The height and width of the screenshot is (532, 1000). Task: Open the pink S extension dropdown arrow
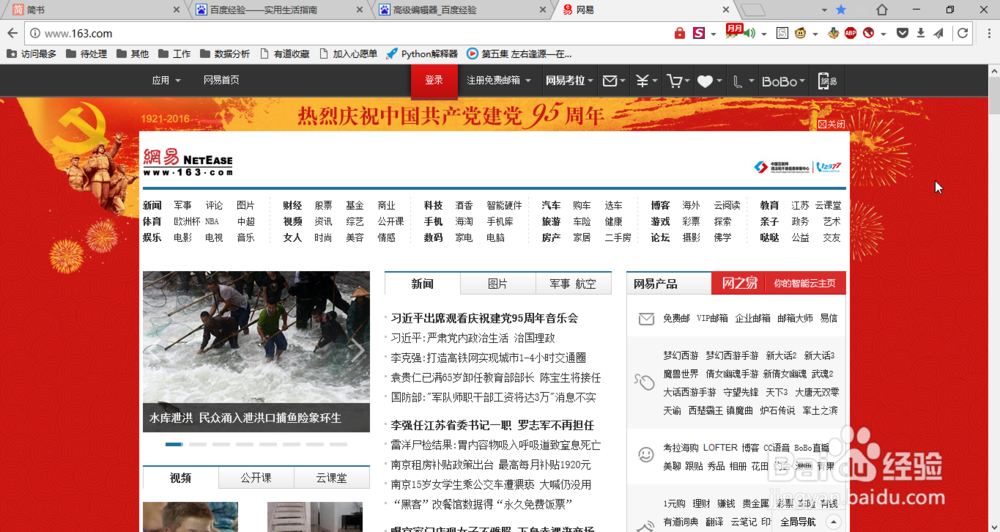(x=713, y=34)
